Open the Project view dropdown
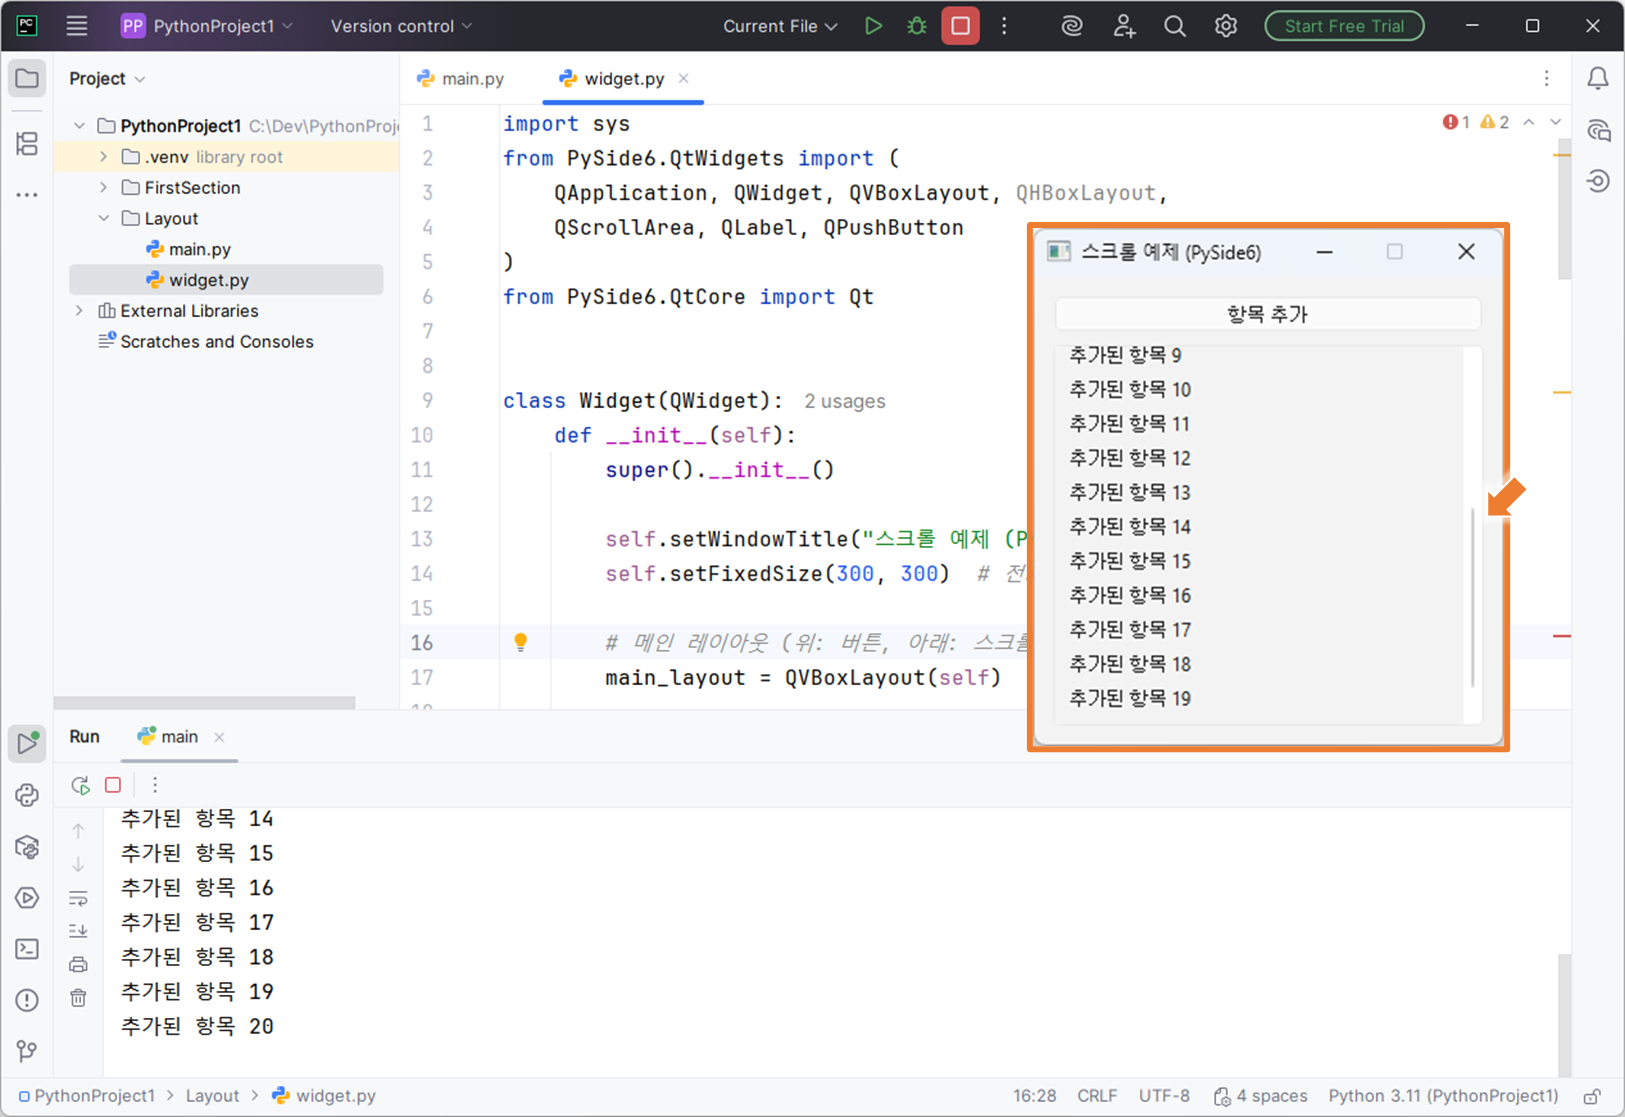1625x1117 pixels. click(107, 79)
